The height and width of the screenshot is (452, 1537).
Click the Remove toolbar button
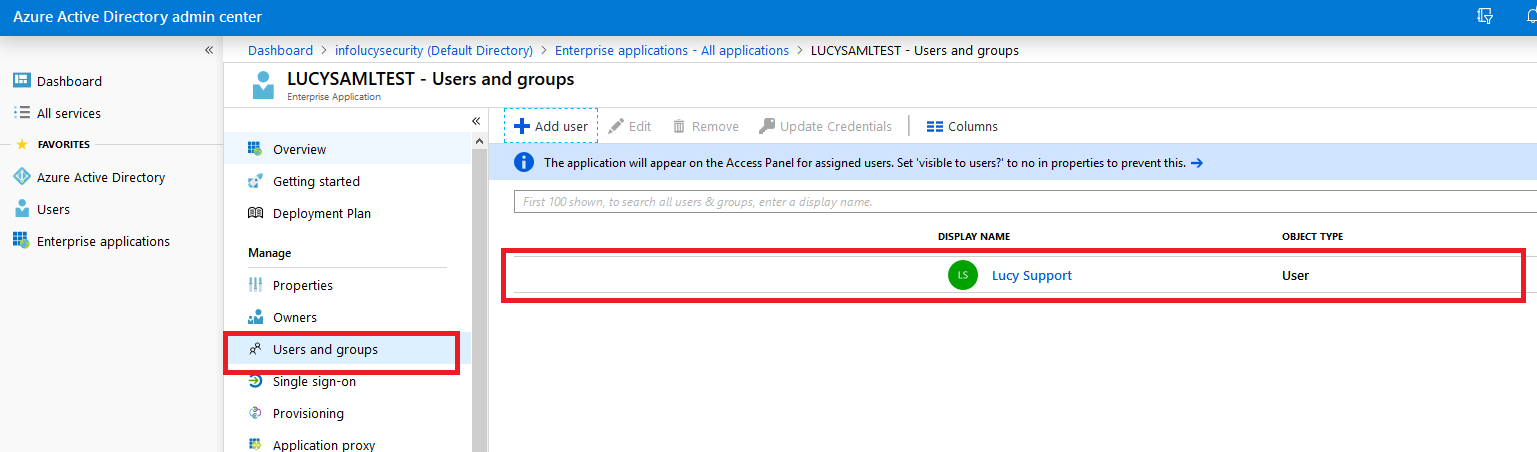tap(706, 126)
